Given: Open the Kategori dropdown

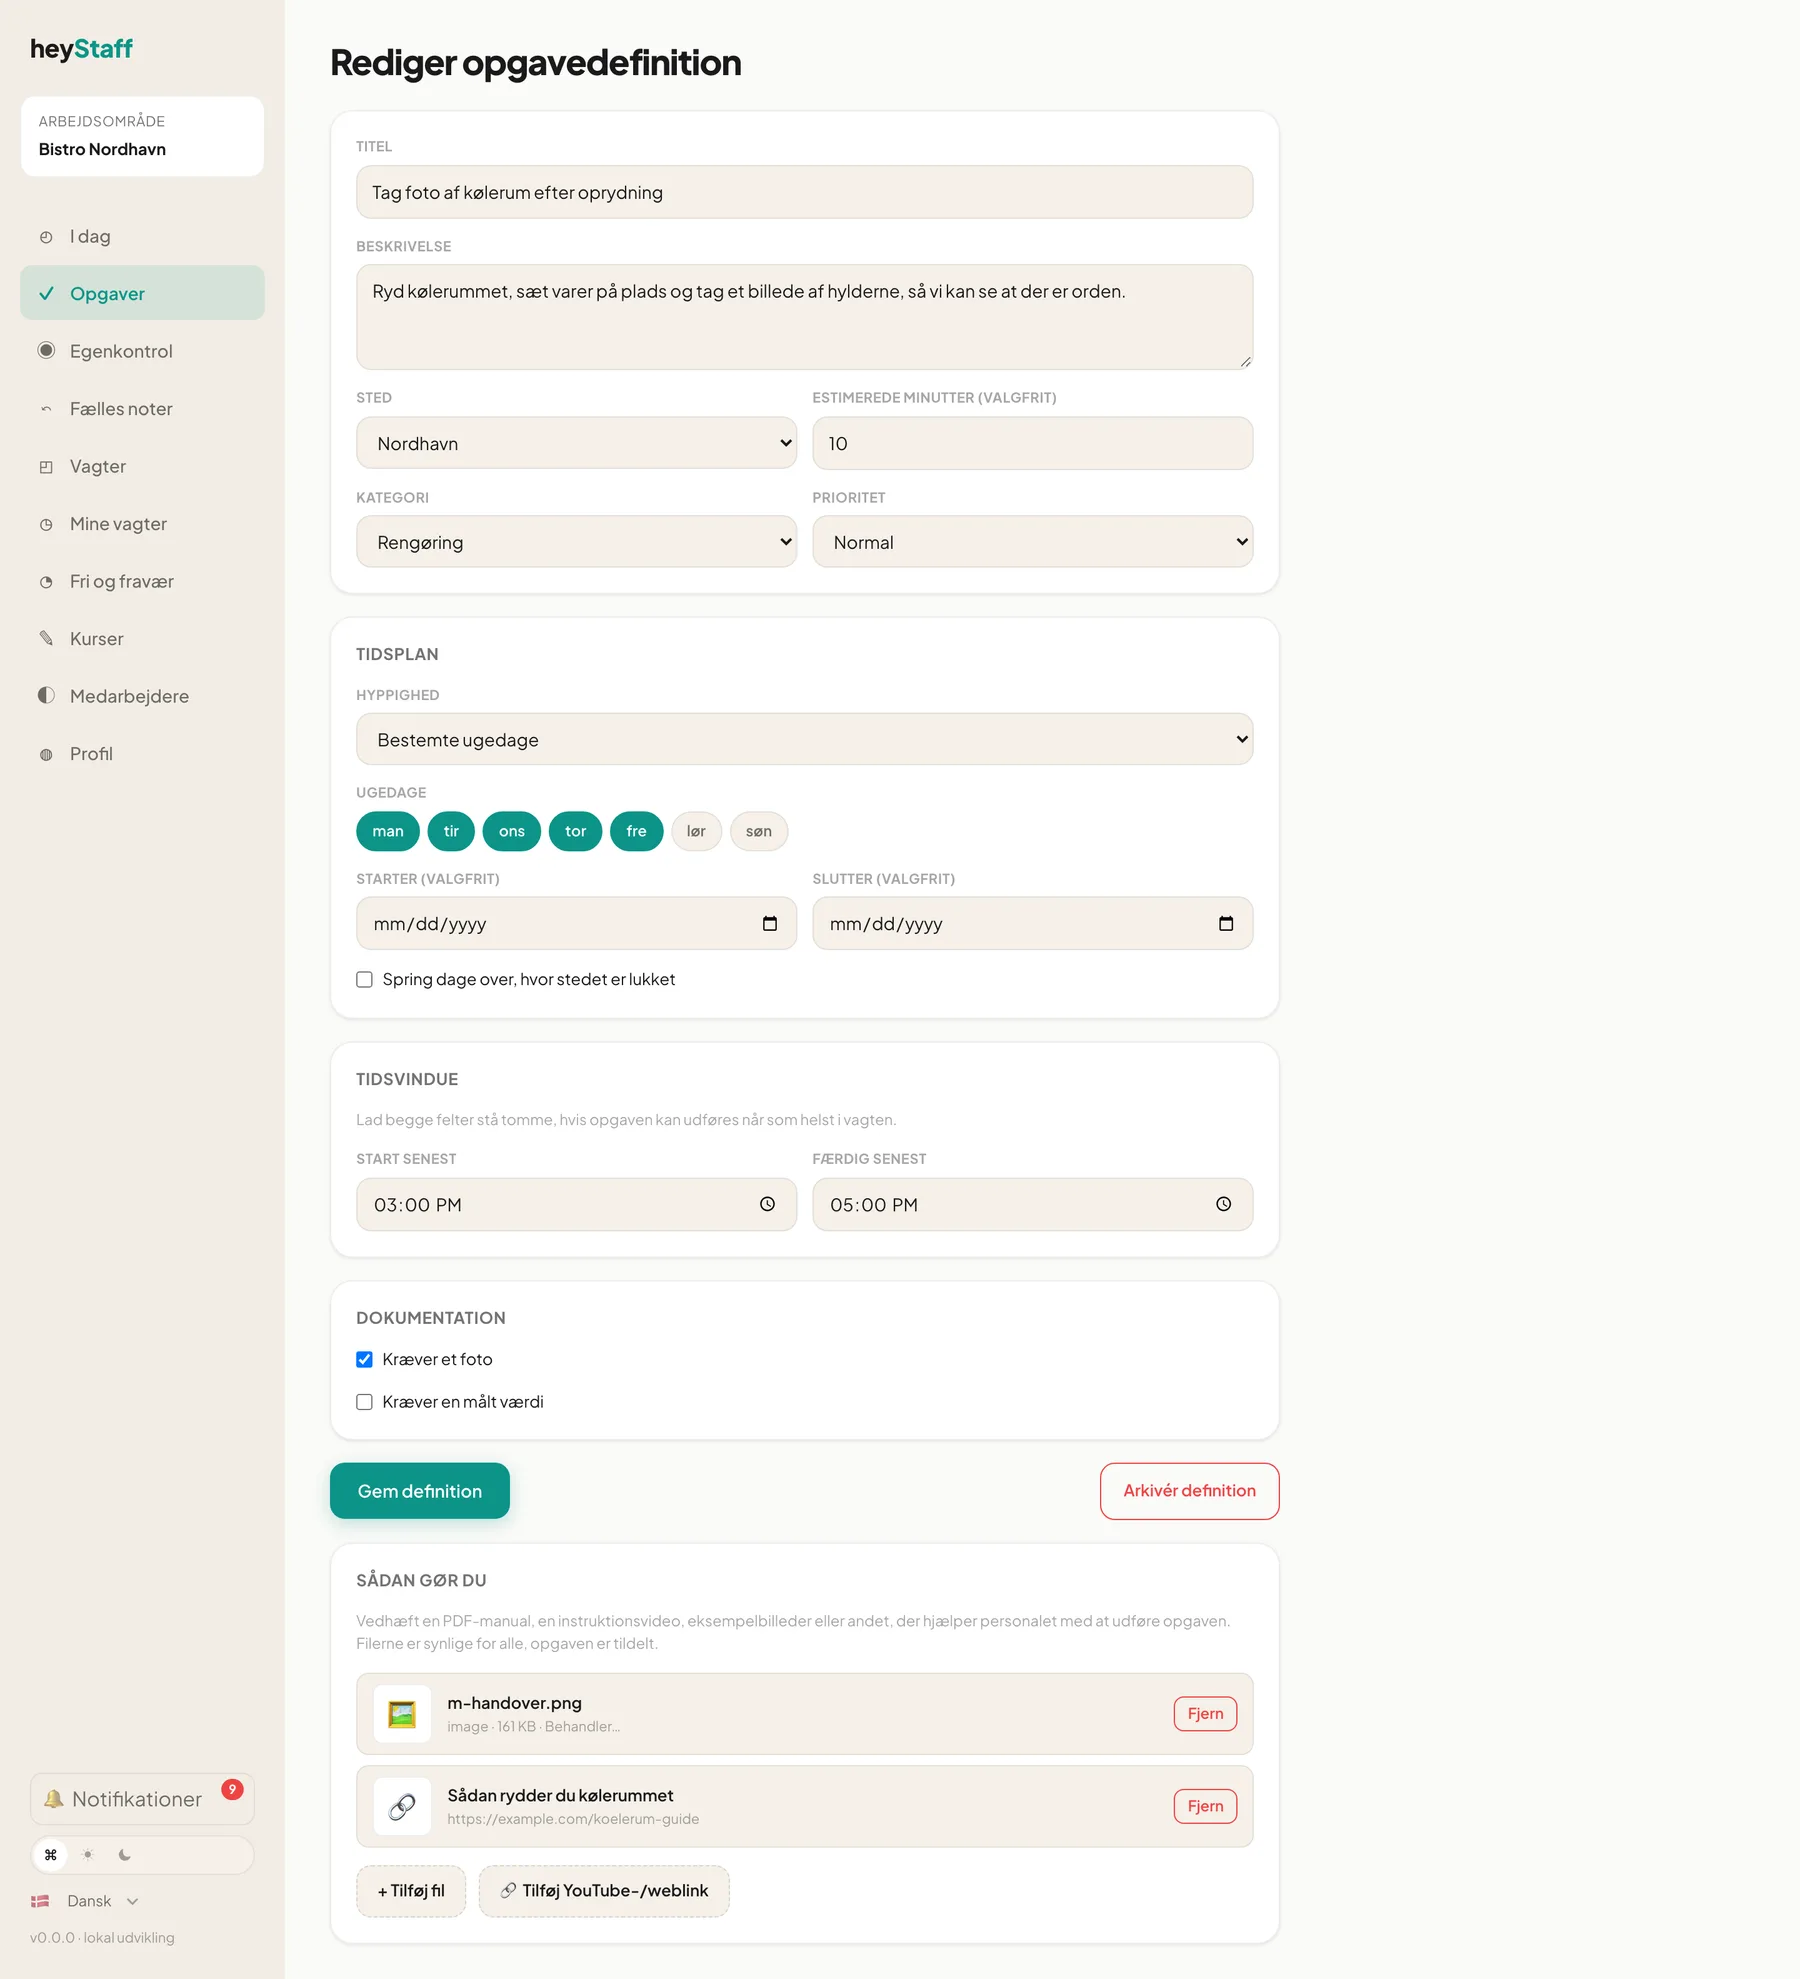Looking at the screenshot, I should 576,542.
